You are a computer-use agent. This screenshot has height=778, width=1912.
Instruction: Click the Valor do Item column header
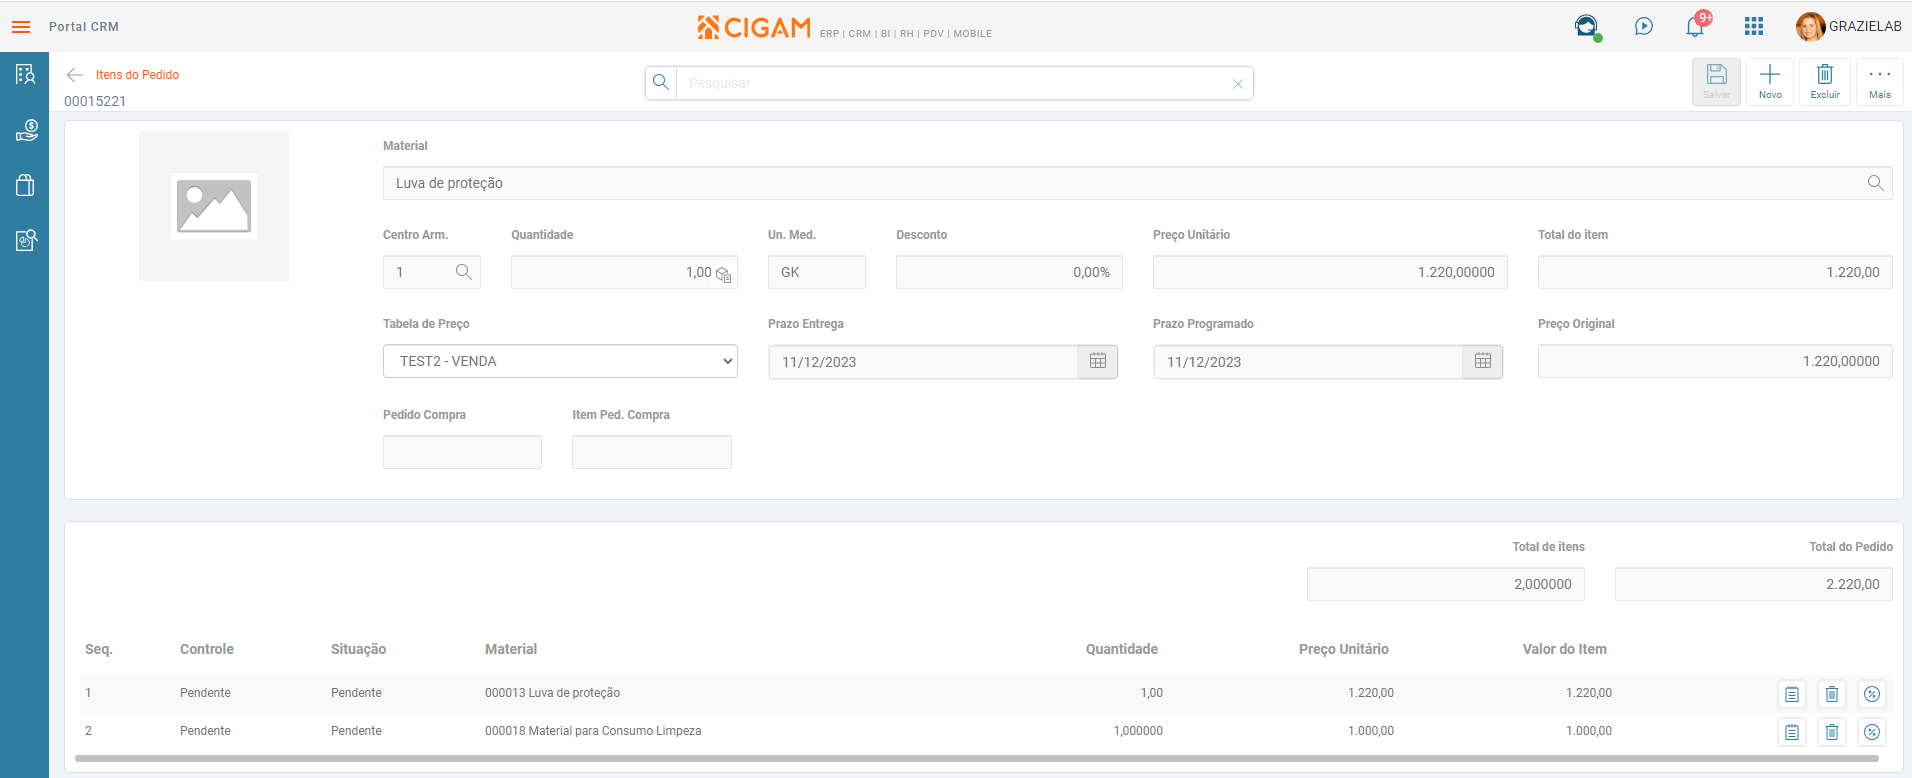(x=1565, y=649)
